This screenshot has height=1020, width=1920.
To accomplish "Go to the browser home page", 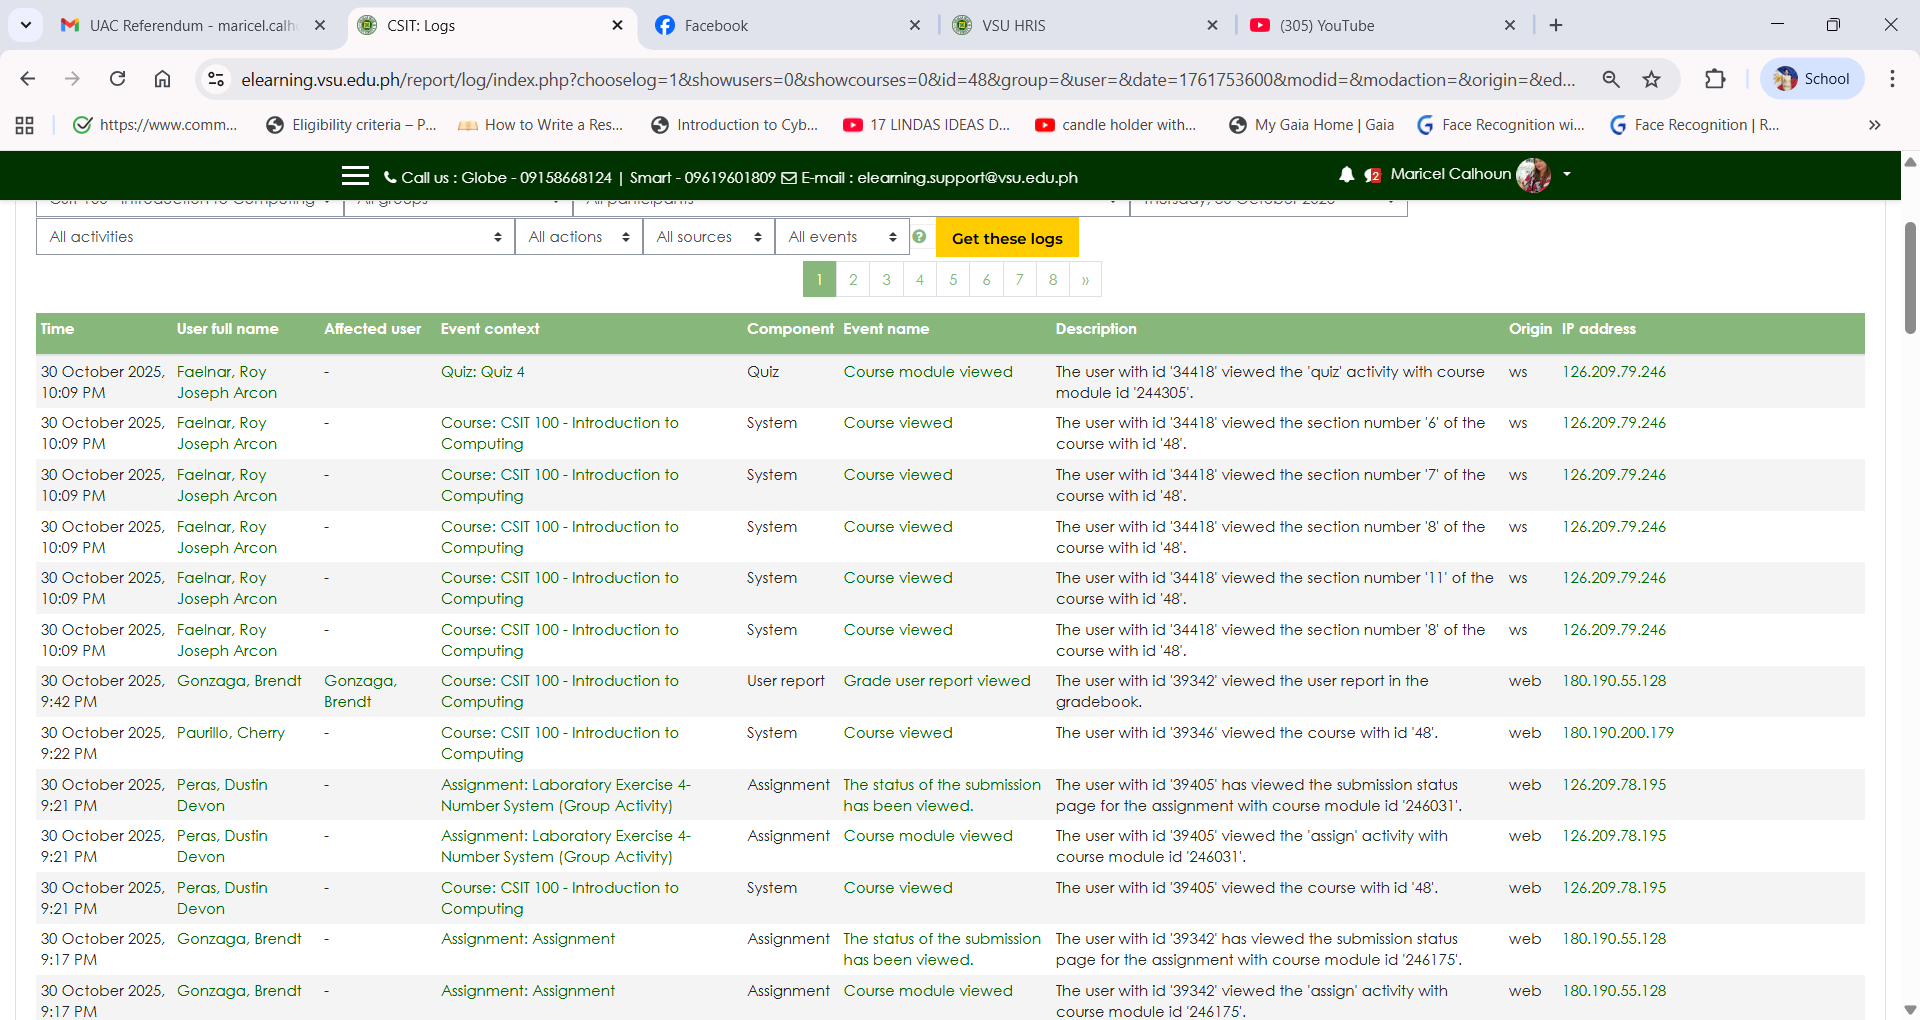I will click(162, 79).
